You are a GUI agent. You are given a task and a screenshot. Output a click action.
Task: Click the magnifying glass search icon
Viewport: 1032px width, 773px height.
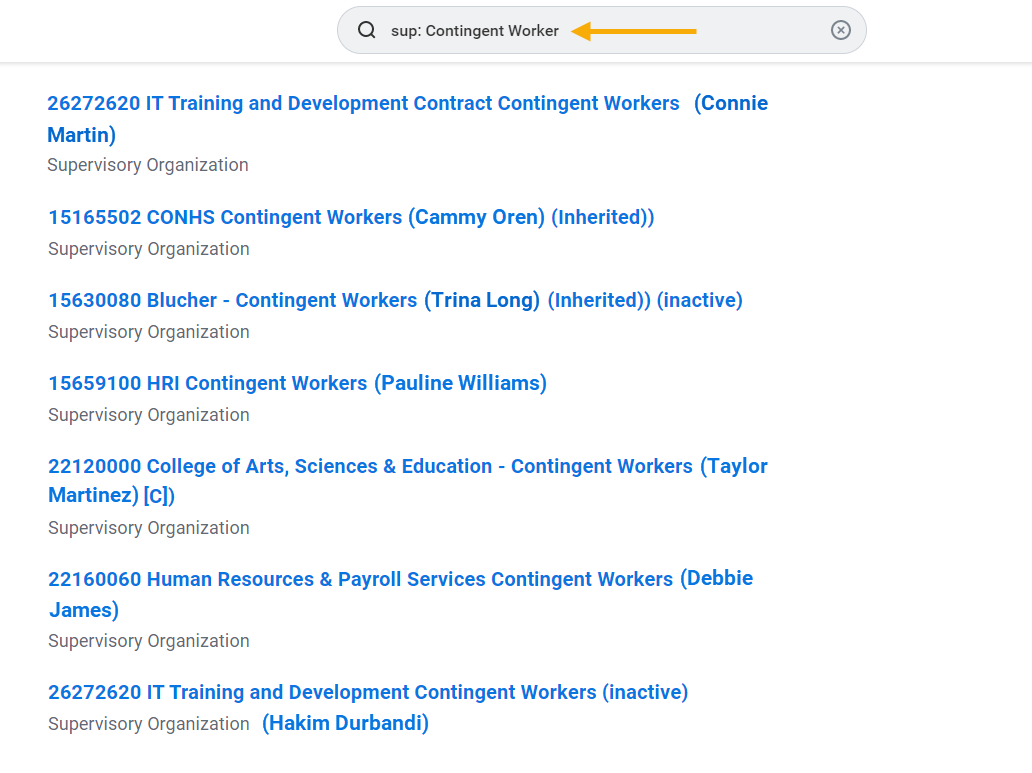pyautogui.click(x=367, y=30)
